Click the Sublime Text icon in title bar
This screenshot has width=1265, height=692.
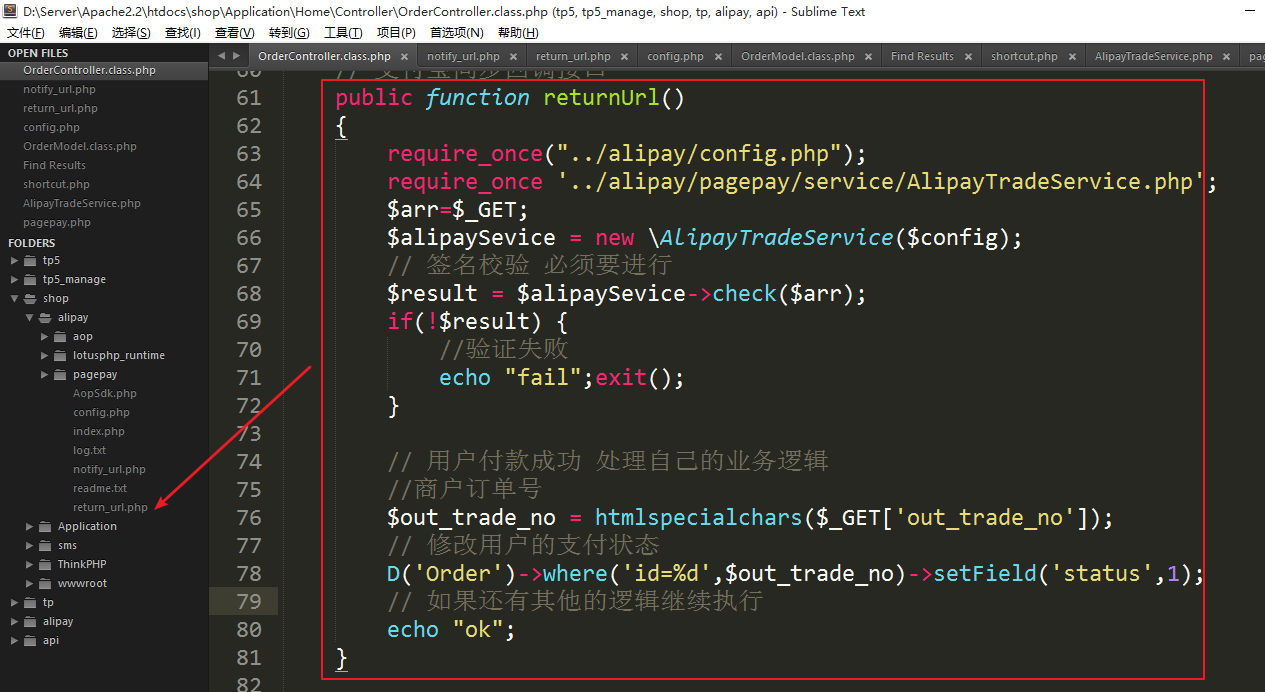point(11,12)
